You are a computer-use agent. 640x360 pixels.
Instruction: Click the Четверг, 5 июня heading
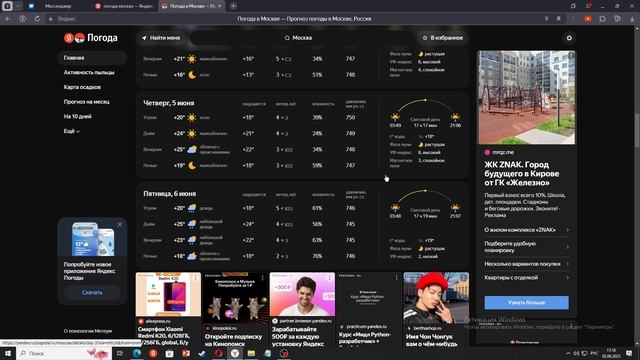(169, 103)
